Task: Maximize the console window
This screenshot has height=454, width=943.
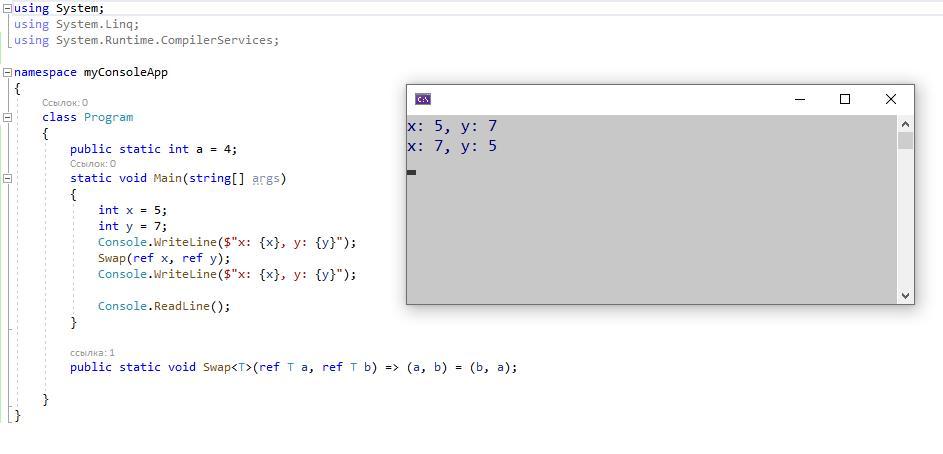Action: pos(845,99)
